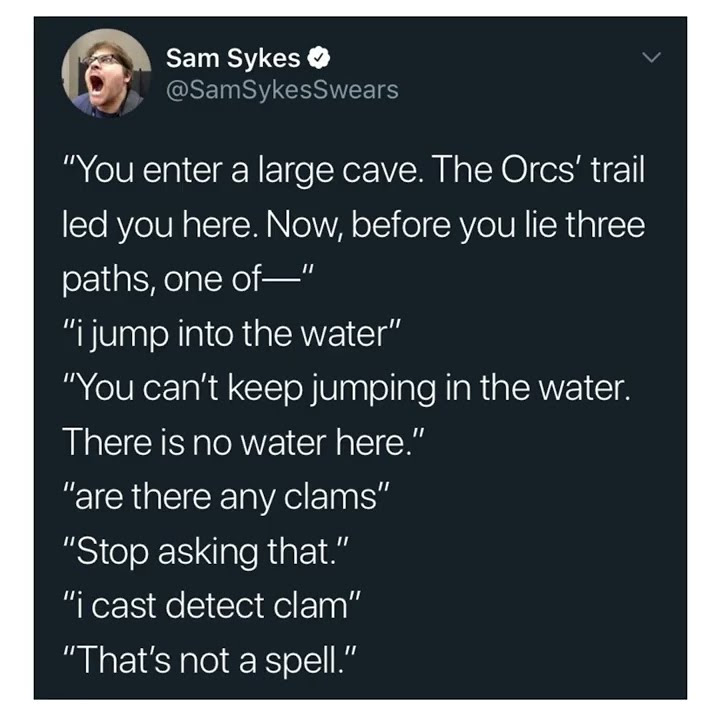Image resolution: width=720 pixels, height=720 pixels.
Task: Click the line "are there any clams"
Action: [227, 497]
